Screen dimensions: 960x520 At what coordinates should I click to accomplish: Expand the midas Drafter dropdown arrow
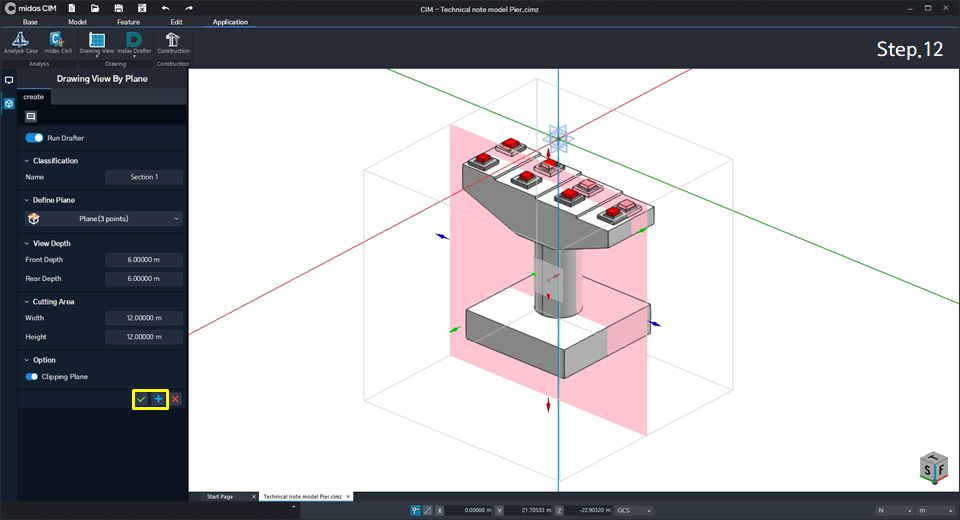(x=134, y=56)
